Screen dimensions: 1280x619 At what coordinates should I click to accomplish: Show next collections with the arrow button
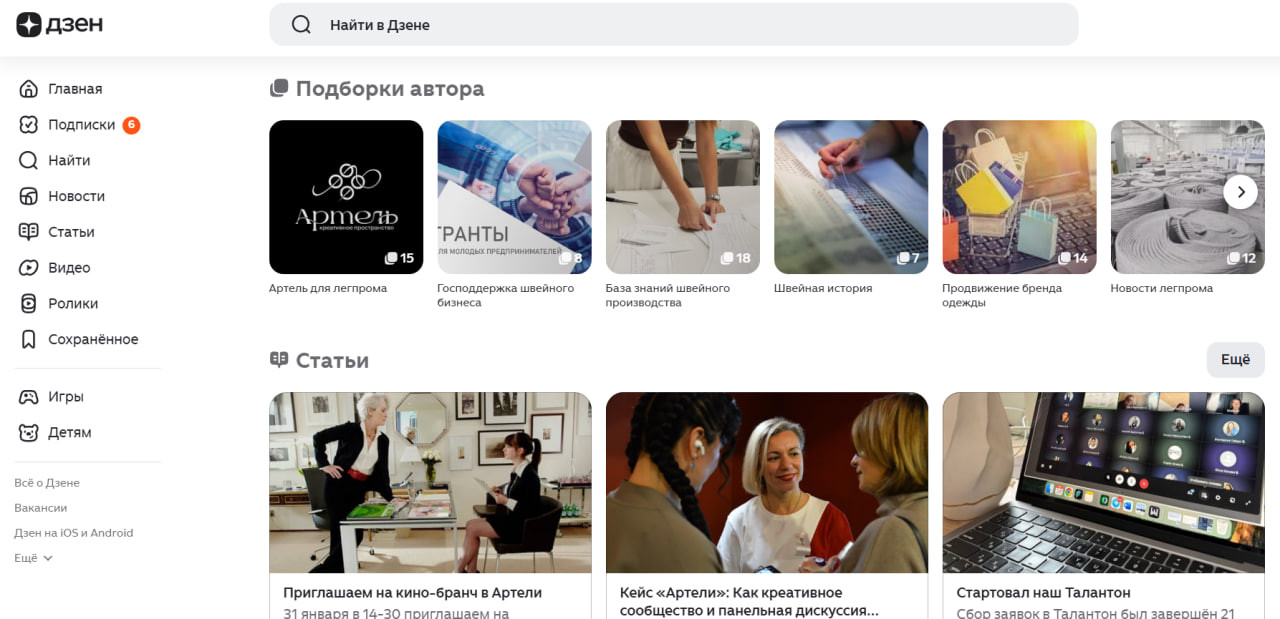click(x=1241, y=191)
